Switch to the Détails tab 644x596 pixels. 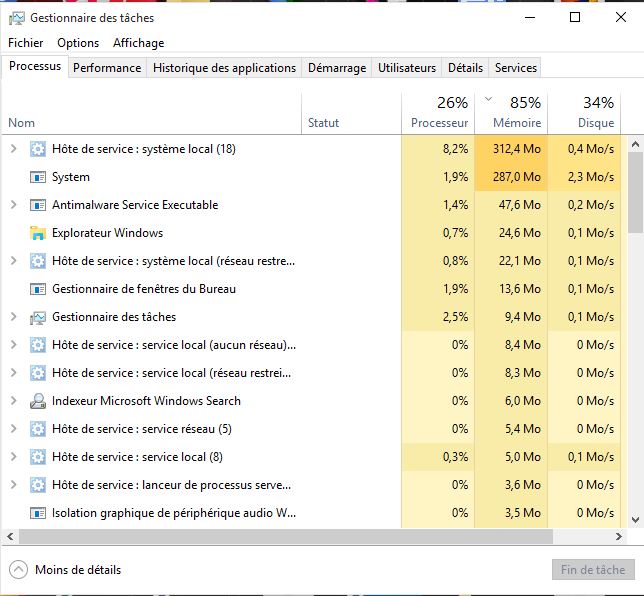[x=465, y=68]
